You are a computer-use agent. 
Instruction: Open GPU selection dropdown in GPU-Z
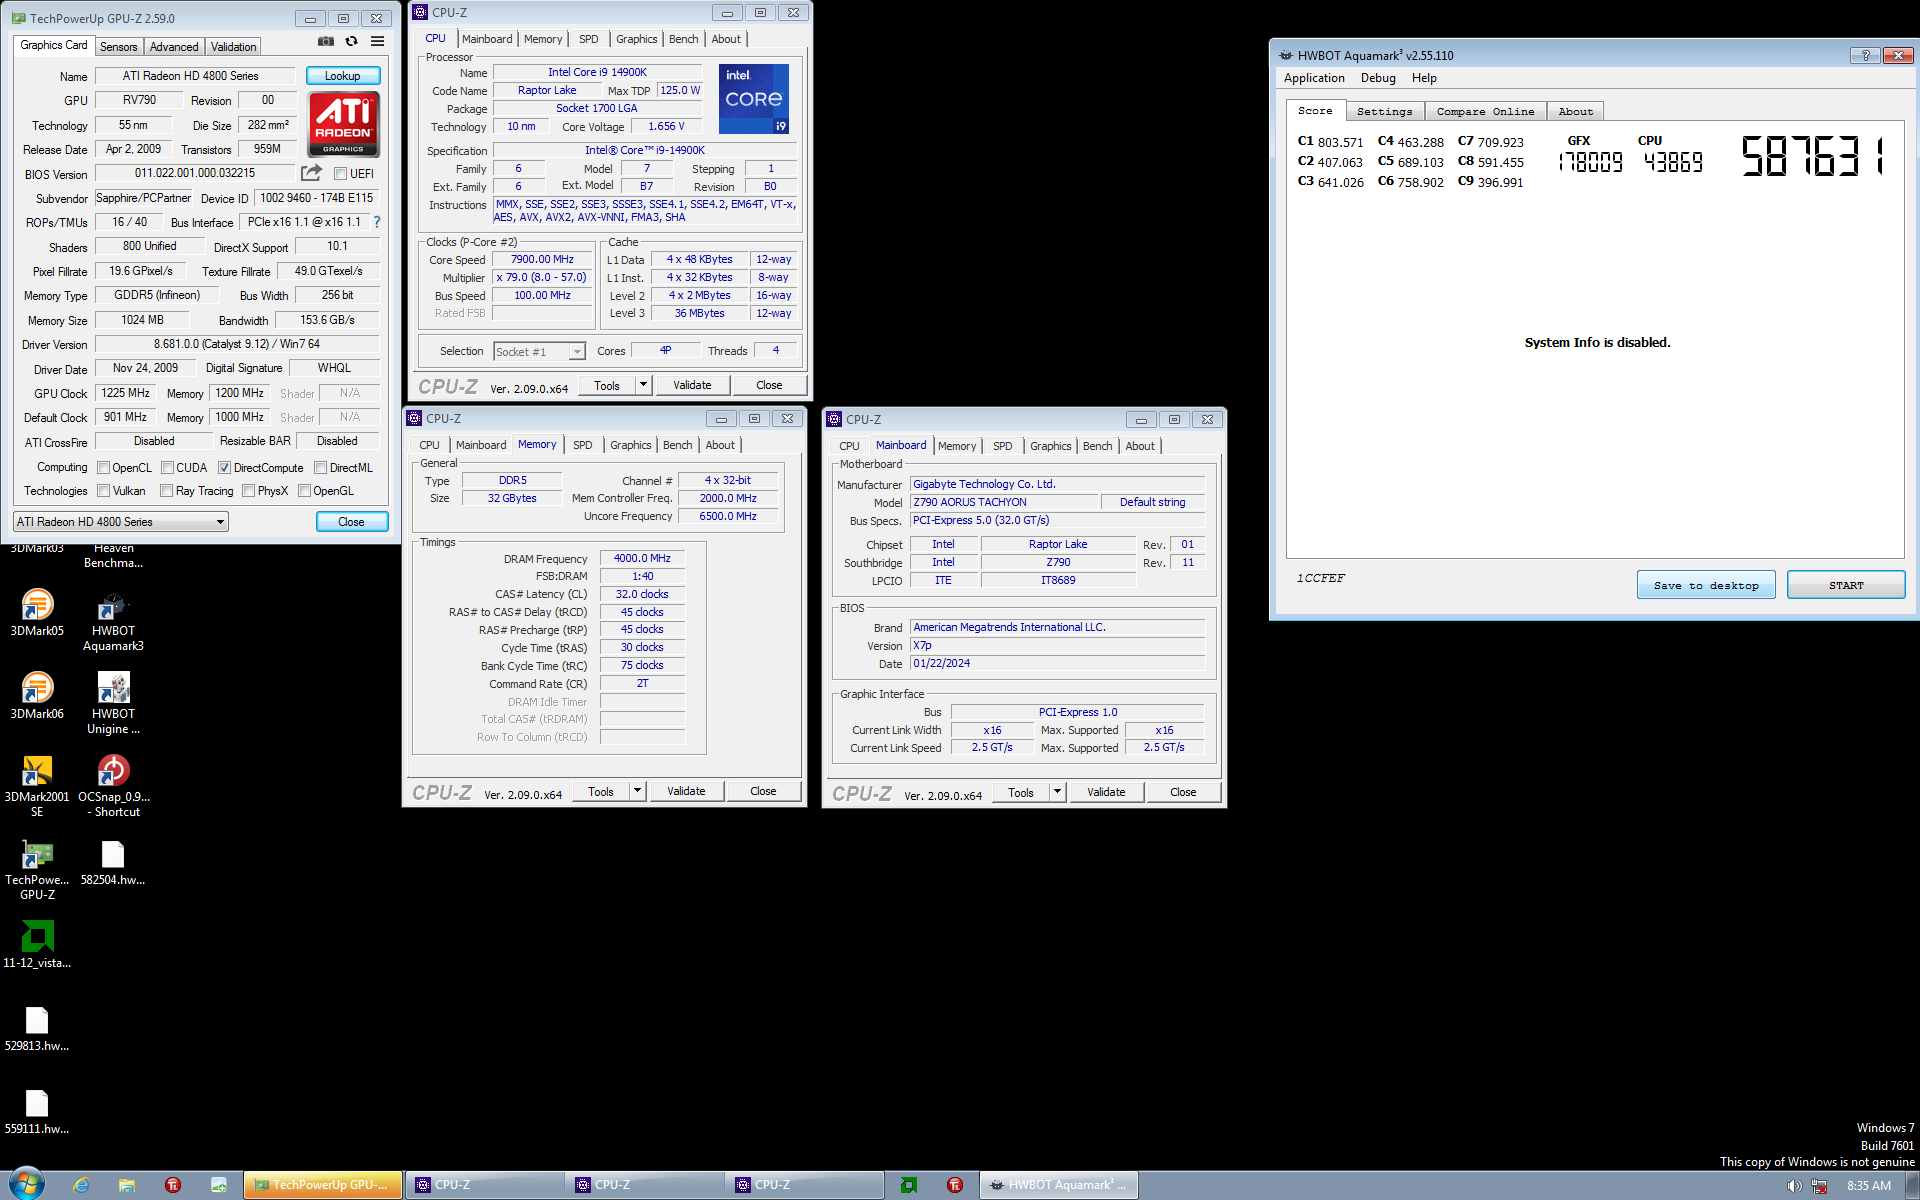point(121,522)
